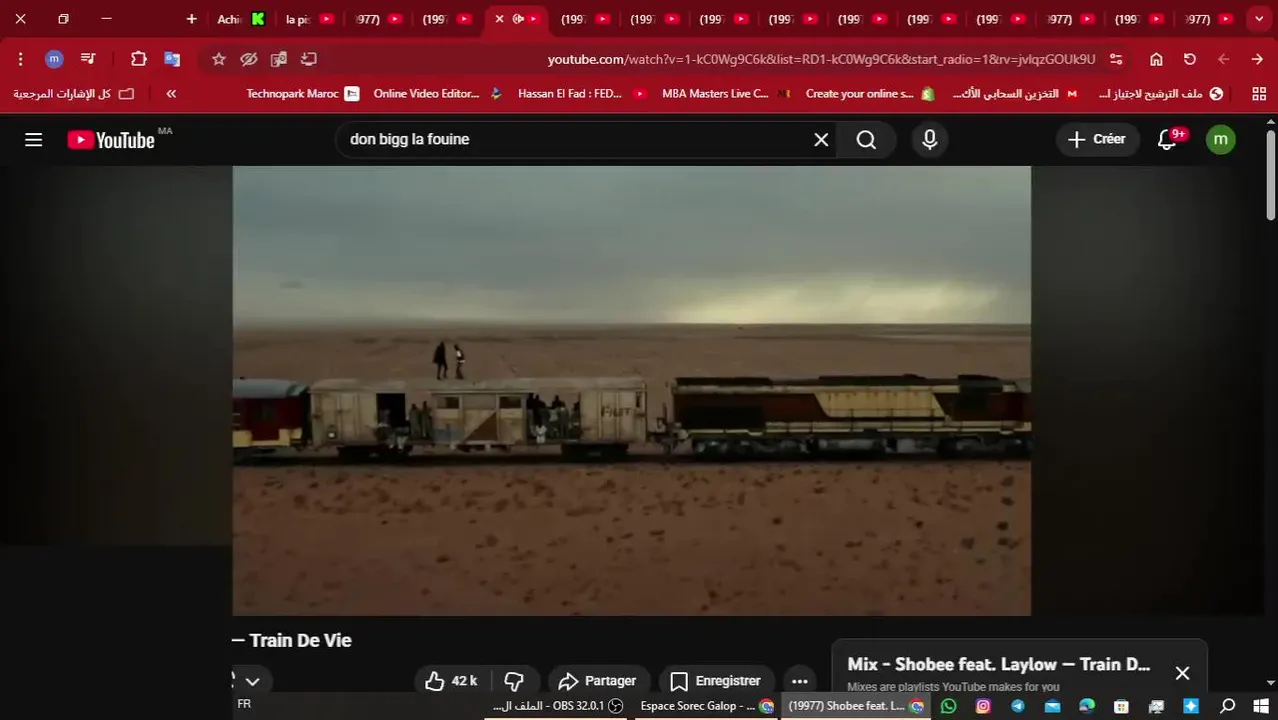Image resolution: width=1278 pixels, height=720 pixels.
Task: Open Mail app from the taskbar
Action: [x=1052, y=706]
